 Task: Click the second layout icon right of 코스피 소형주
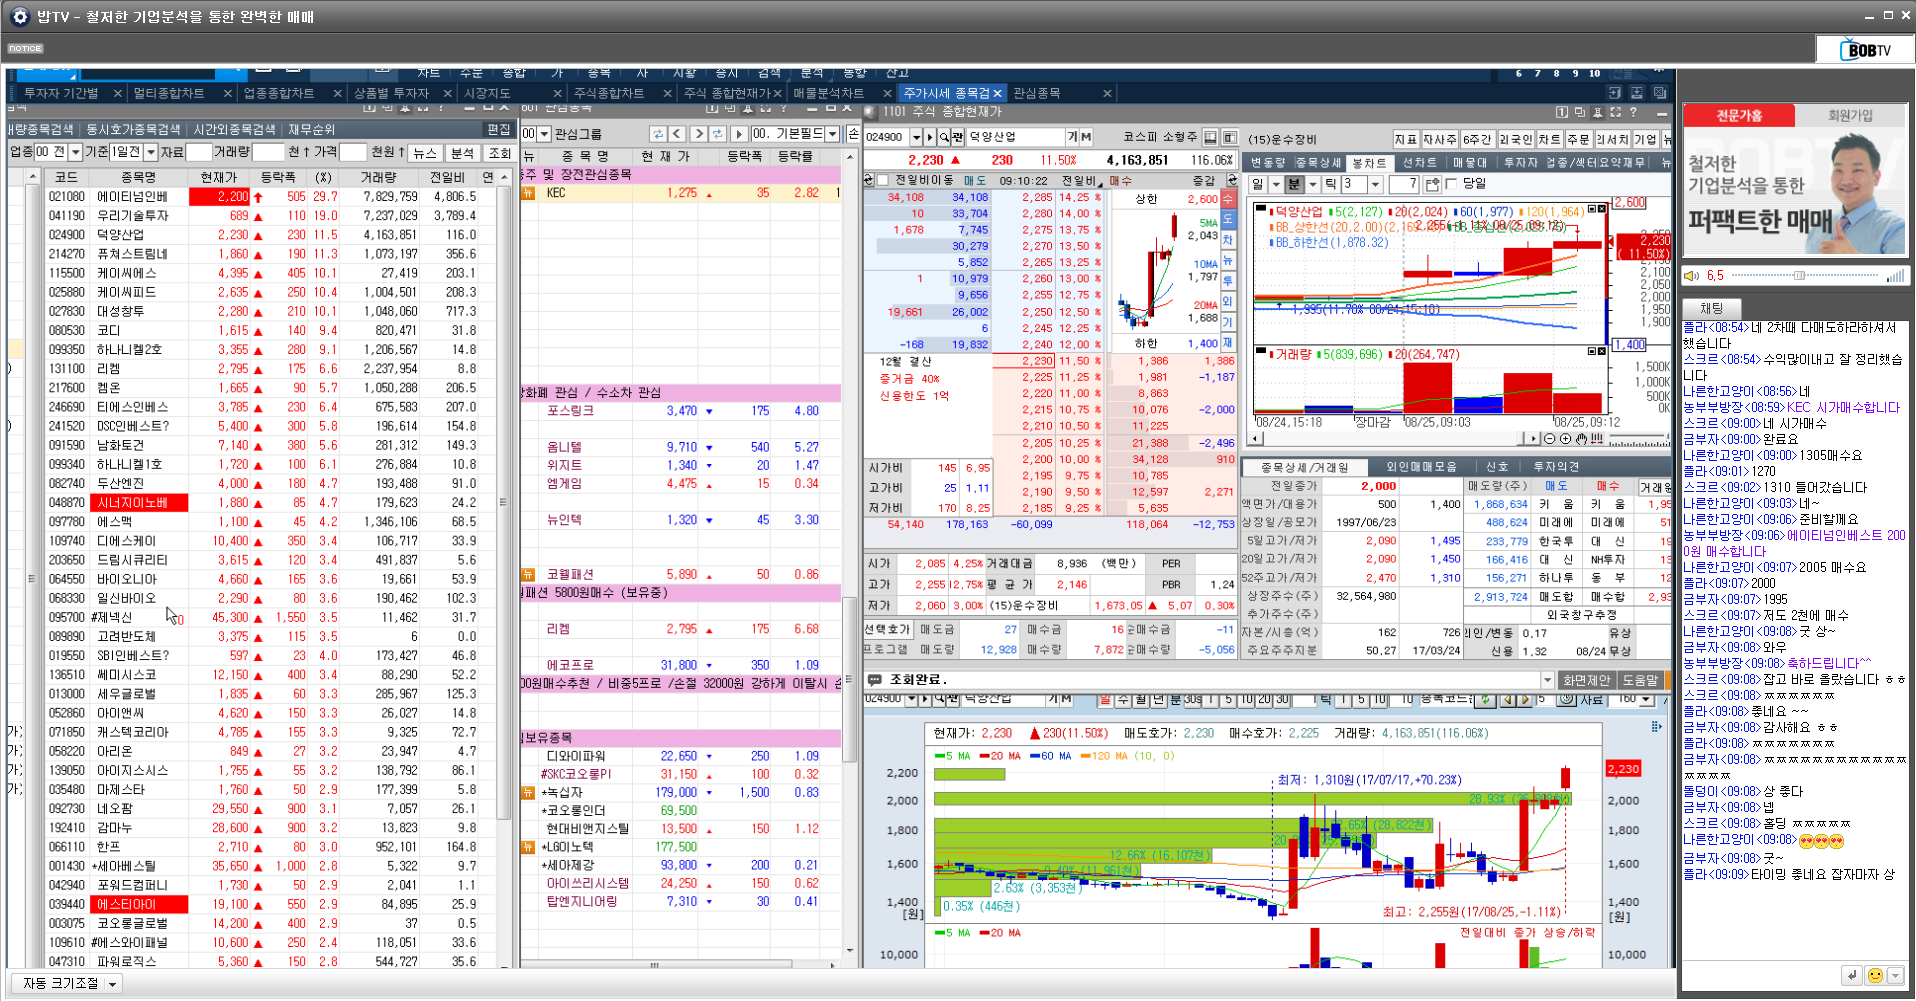pos(1230,137)
